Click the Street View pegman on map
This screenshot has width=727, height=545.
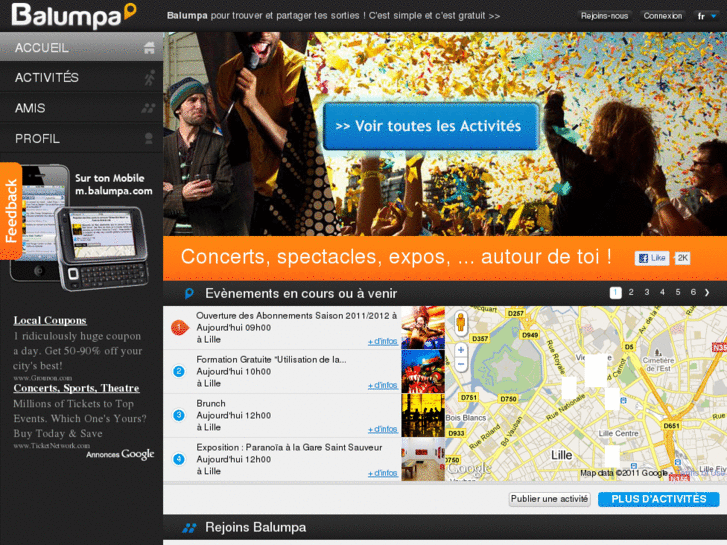click(460, 322)
